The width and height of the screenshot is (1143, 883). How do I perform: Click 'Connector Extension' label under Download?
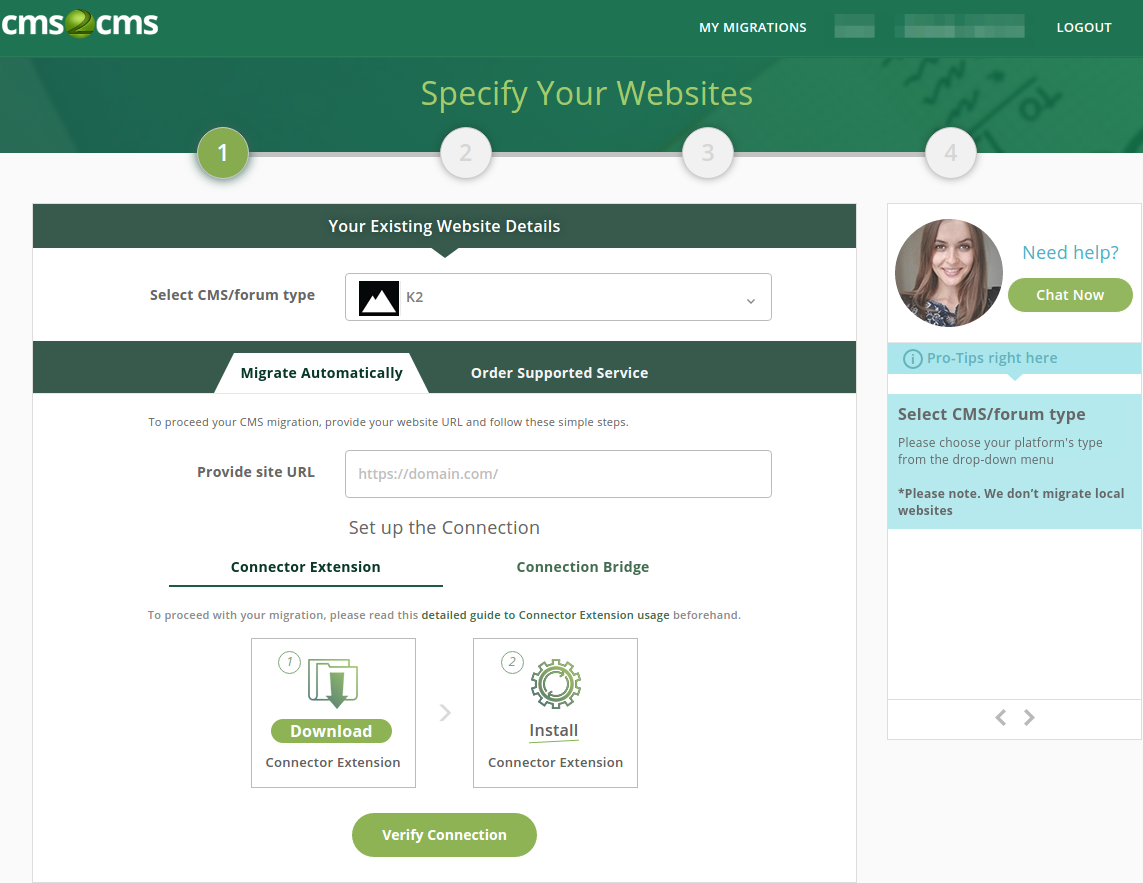333,763
